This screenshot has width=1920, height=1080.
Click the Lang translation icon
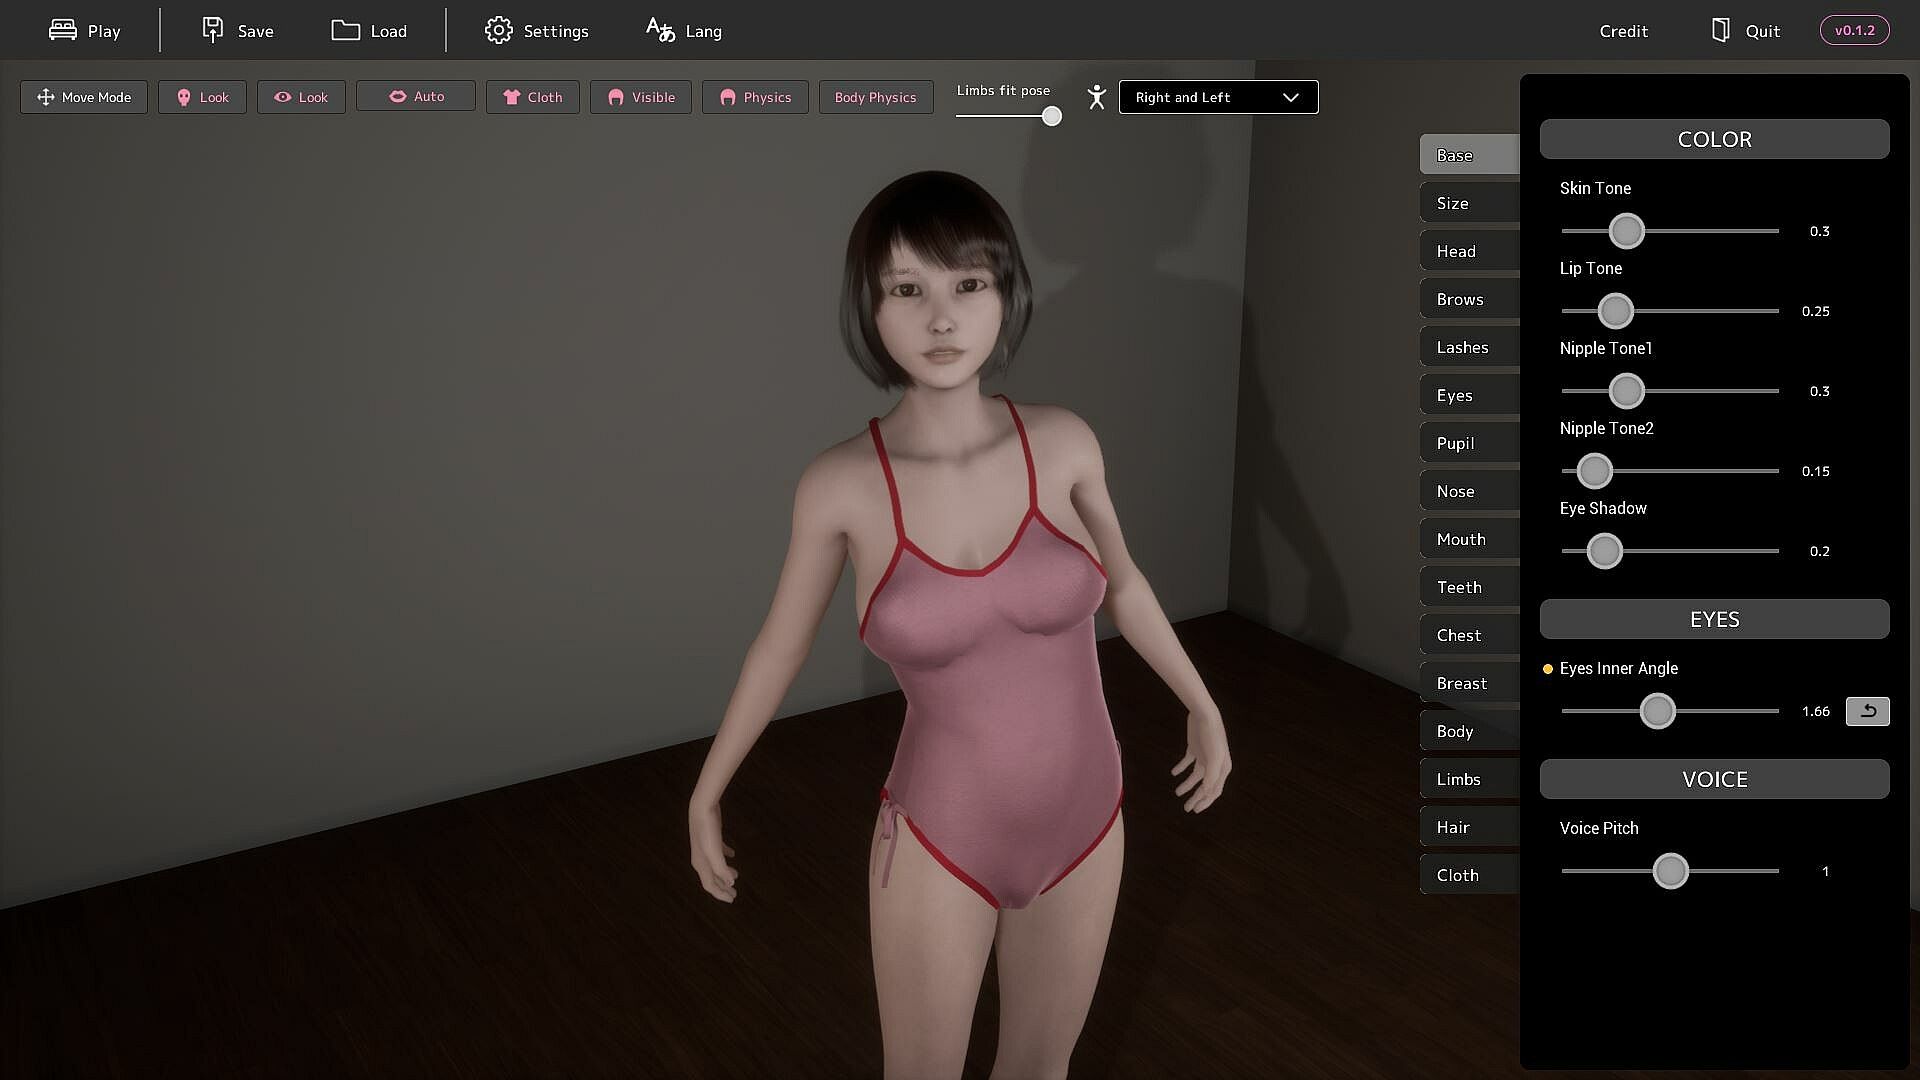660,30
